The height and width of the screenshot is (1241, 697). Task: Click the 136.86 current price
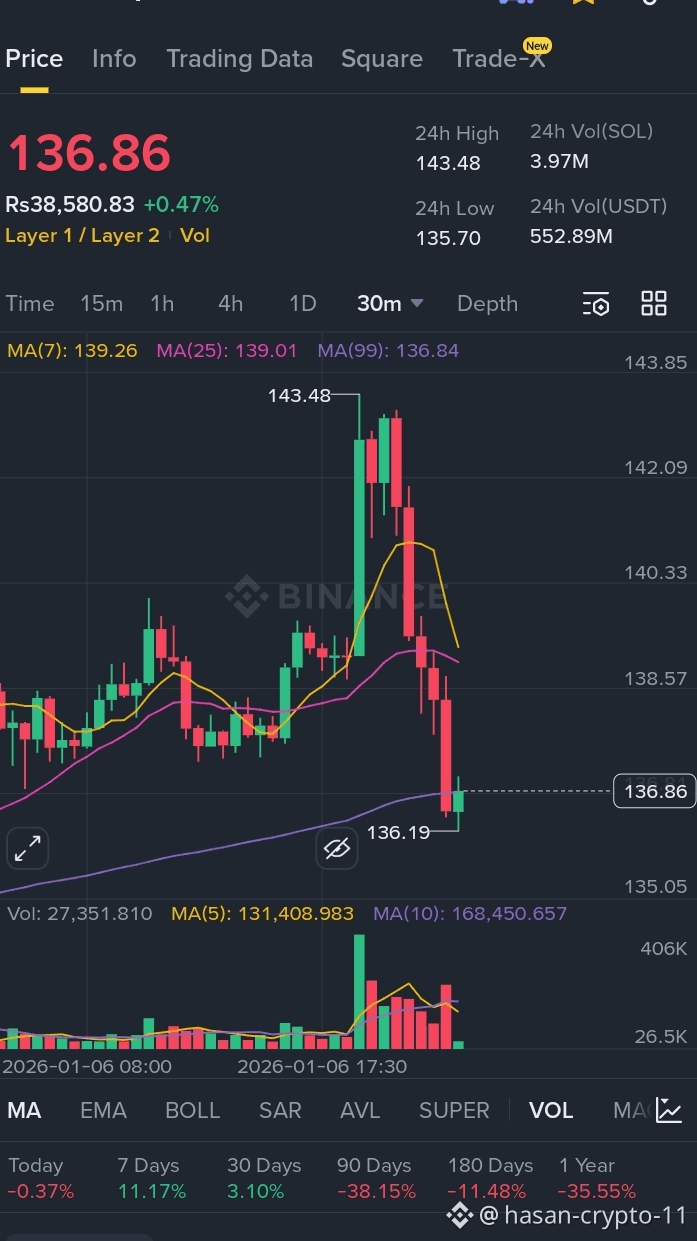tap(89, 154)
